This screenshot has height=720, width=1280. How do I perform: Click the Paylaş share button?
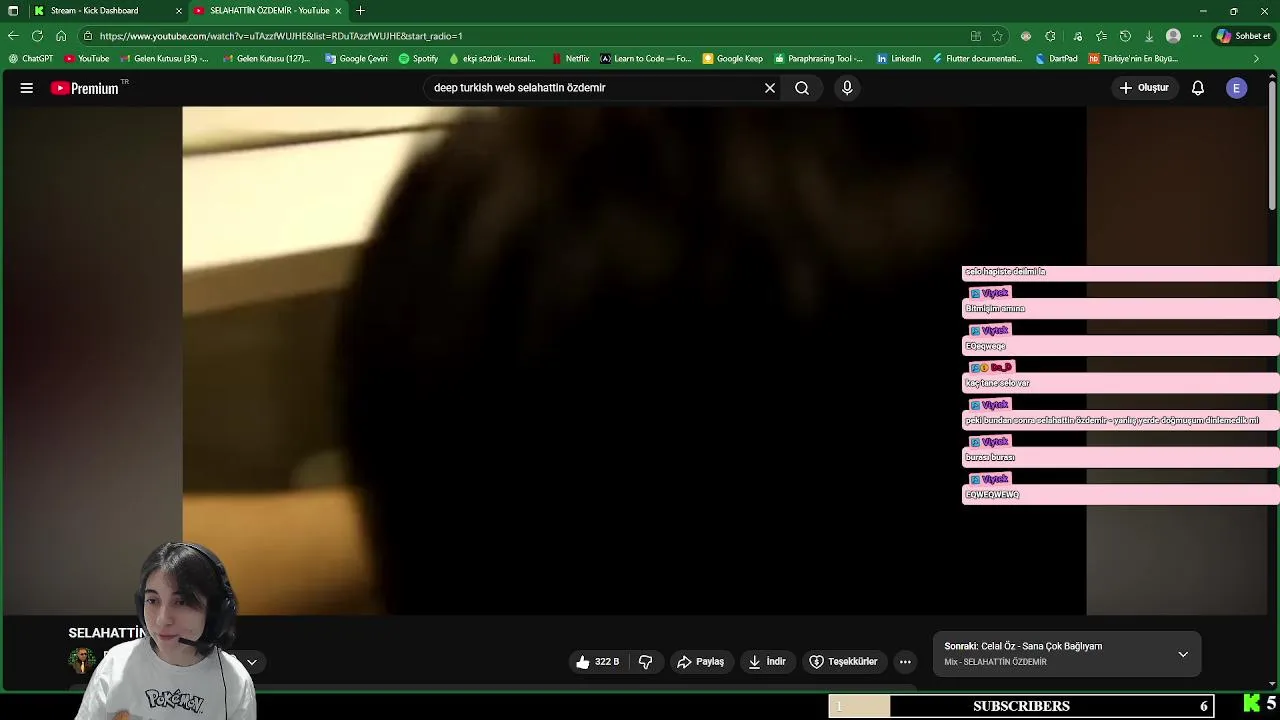click(x=700, y=662)
